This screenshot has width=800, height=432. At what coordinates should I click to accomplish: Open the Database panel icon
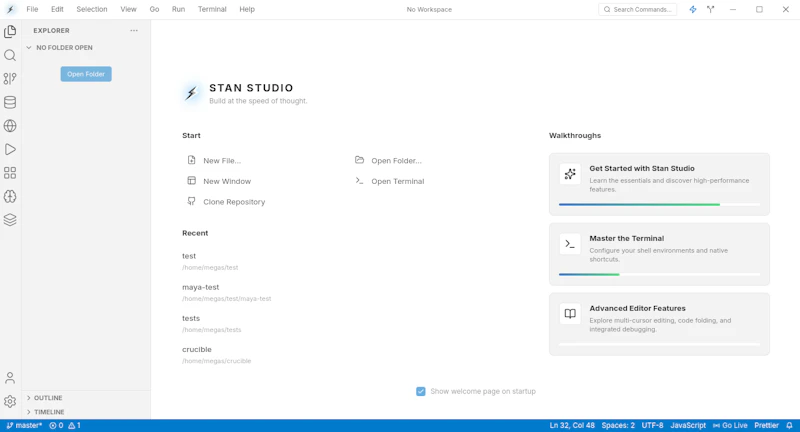pos(10,102)
